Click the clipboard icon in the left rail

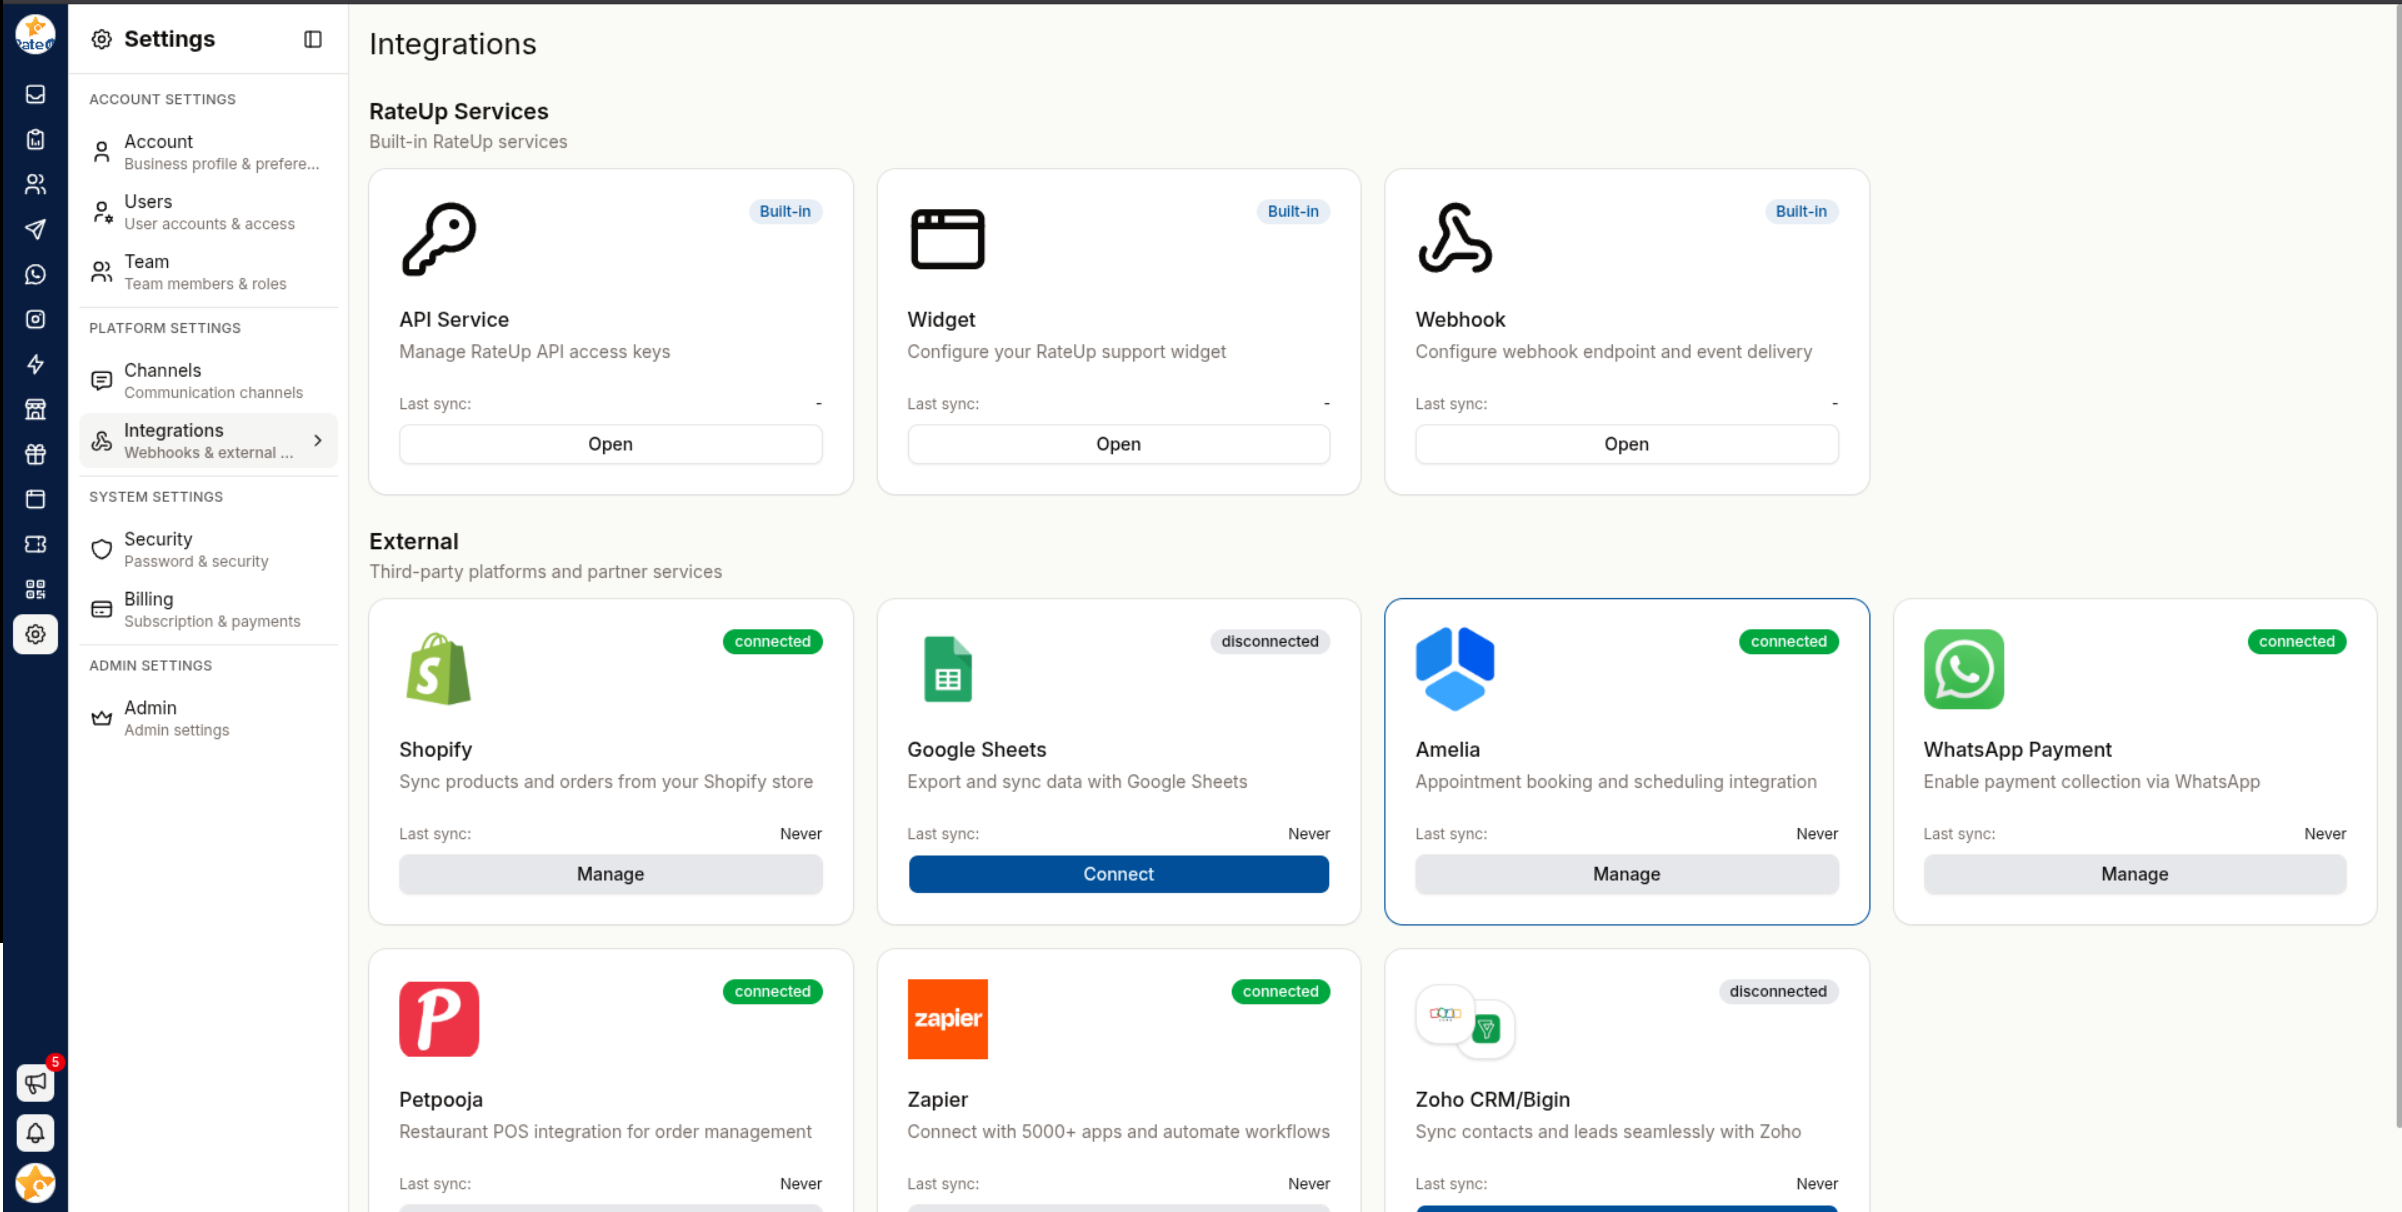[35, 139]
